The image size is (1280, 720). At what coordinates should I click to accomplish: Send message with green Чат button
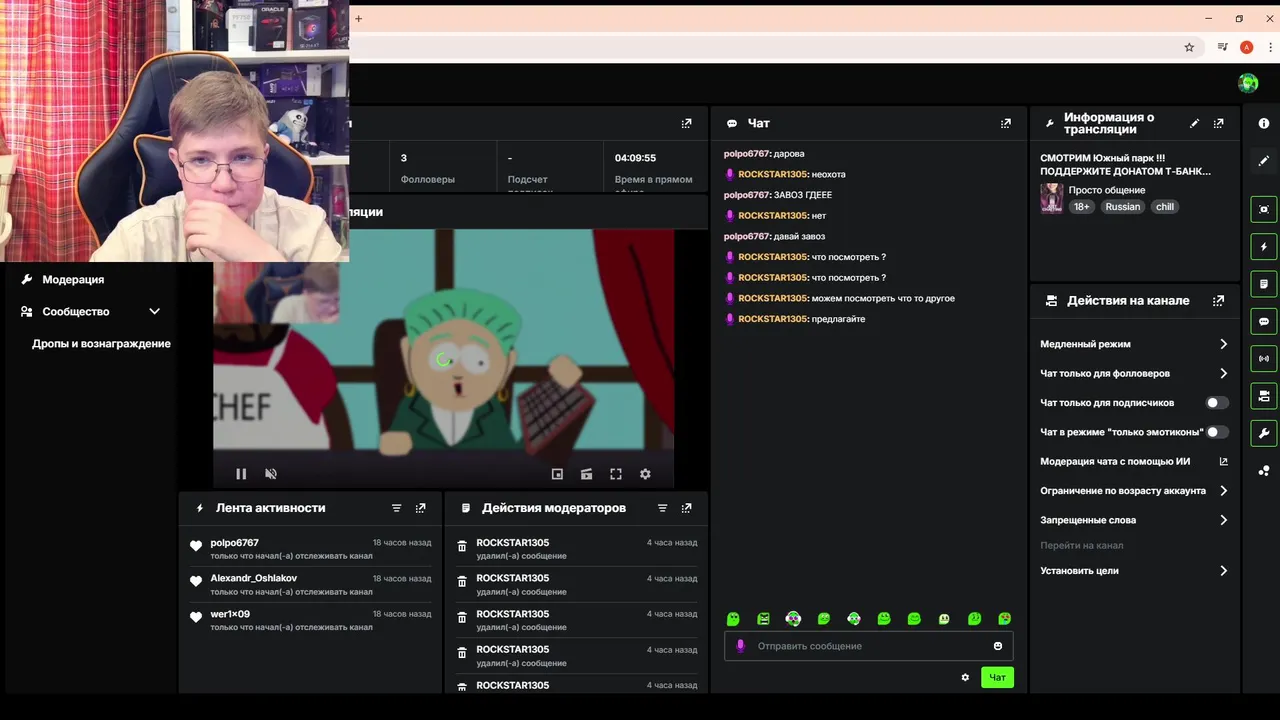[997, 677]
